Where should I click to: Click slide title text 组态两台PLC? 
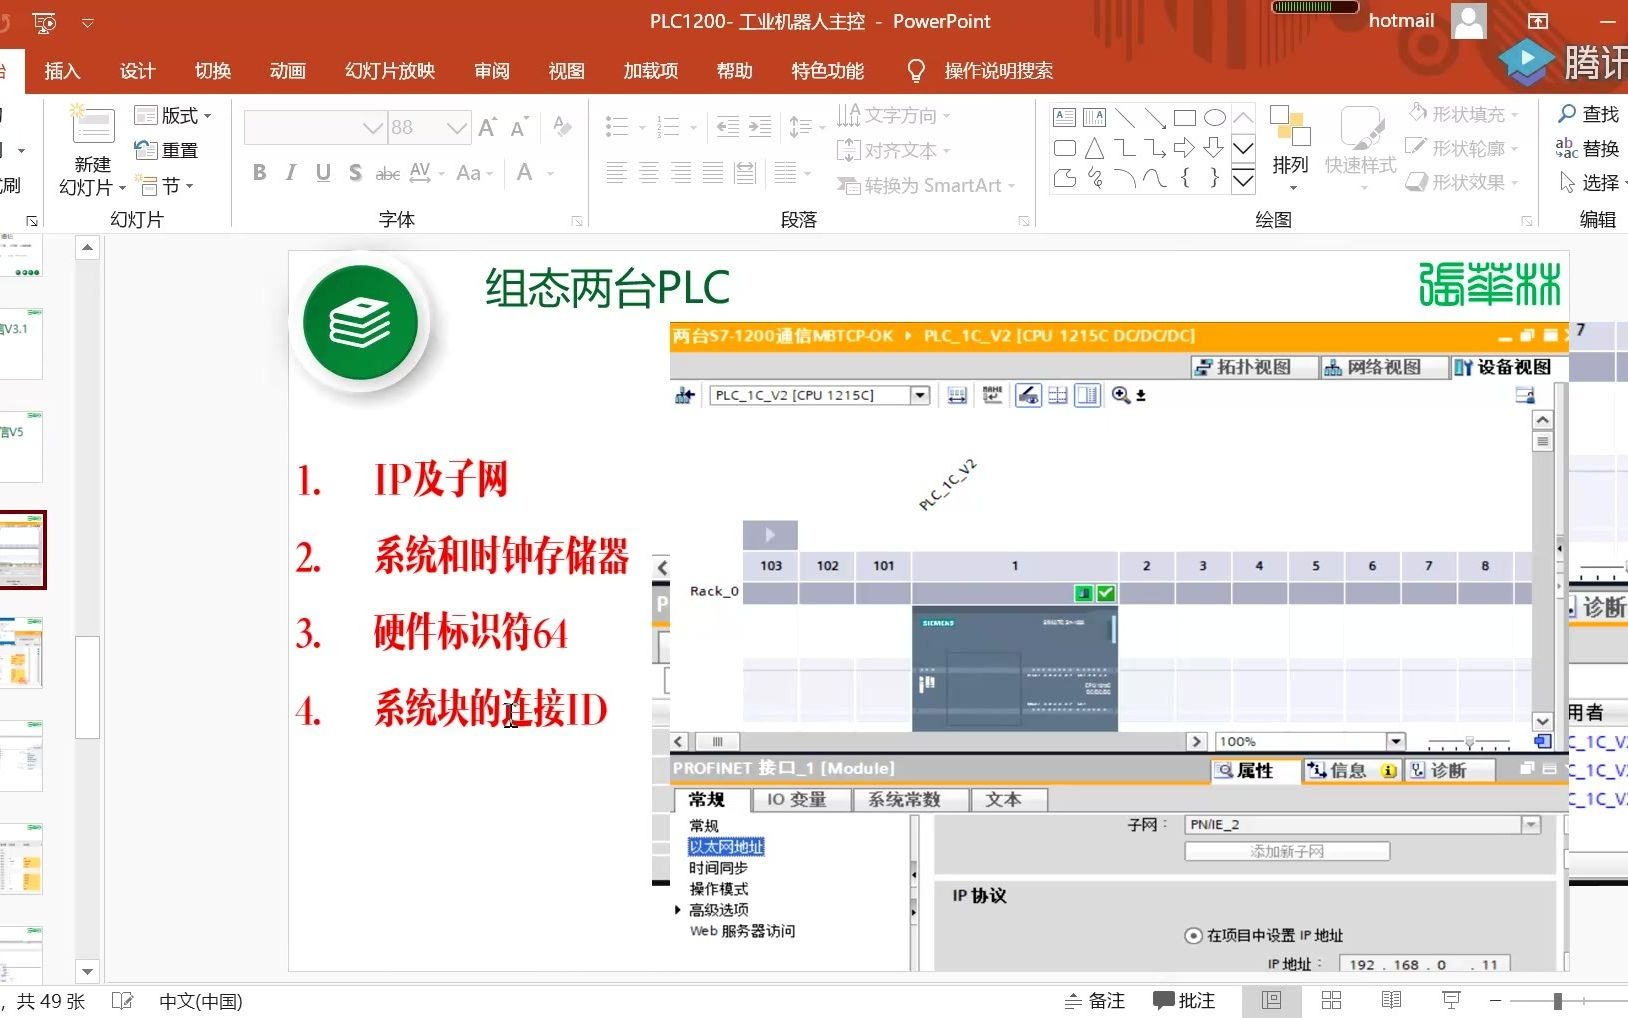pos(608,288)
